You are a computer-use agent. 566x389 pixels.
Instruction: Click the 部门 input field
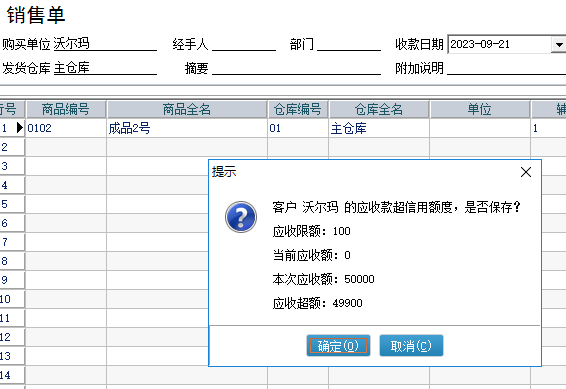tap(349, 44)
